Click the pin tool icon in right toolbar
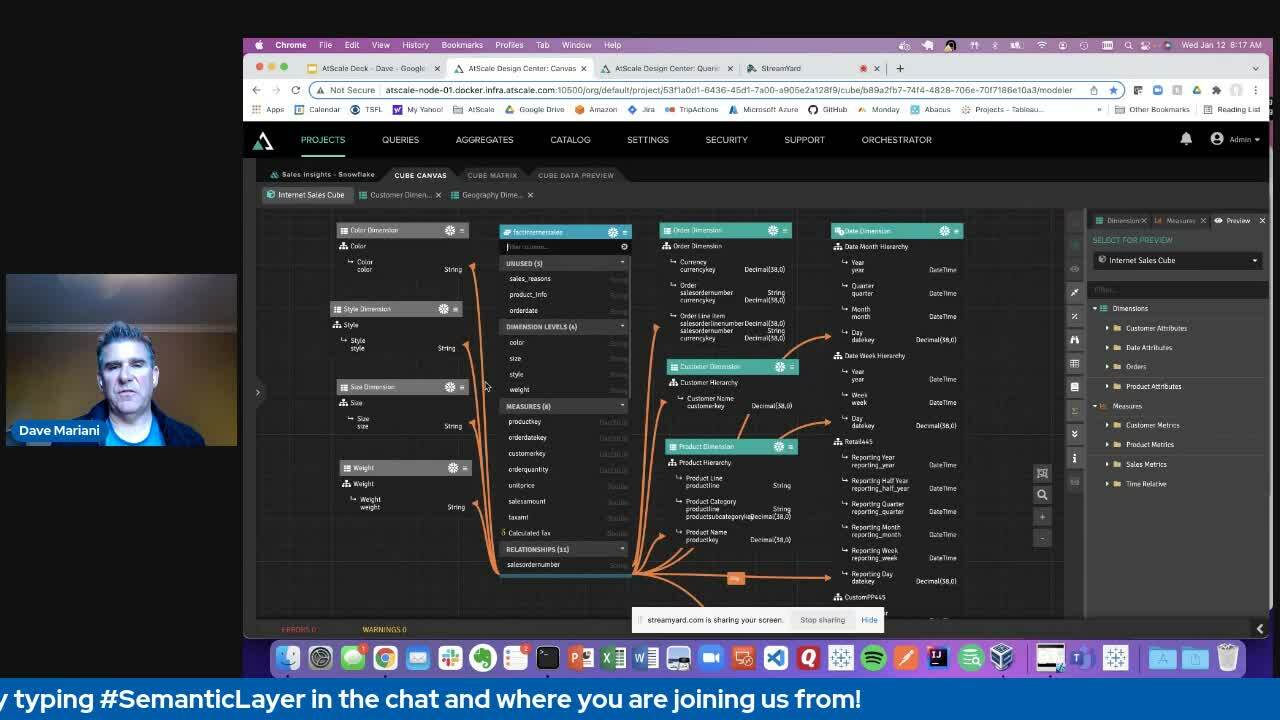This screenshot has width=1280, height=720. pos(1075,292)
